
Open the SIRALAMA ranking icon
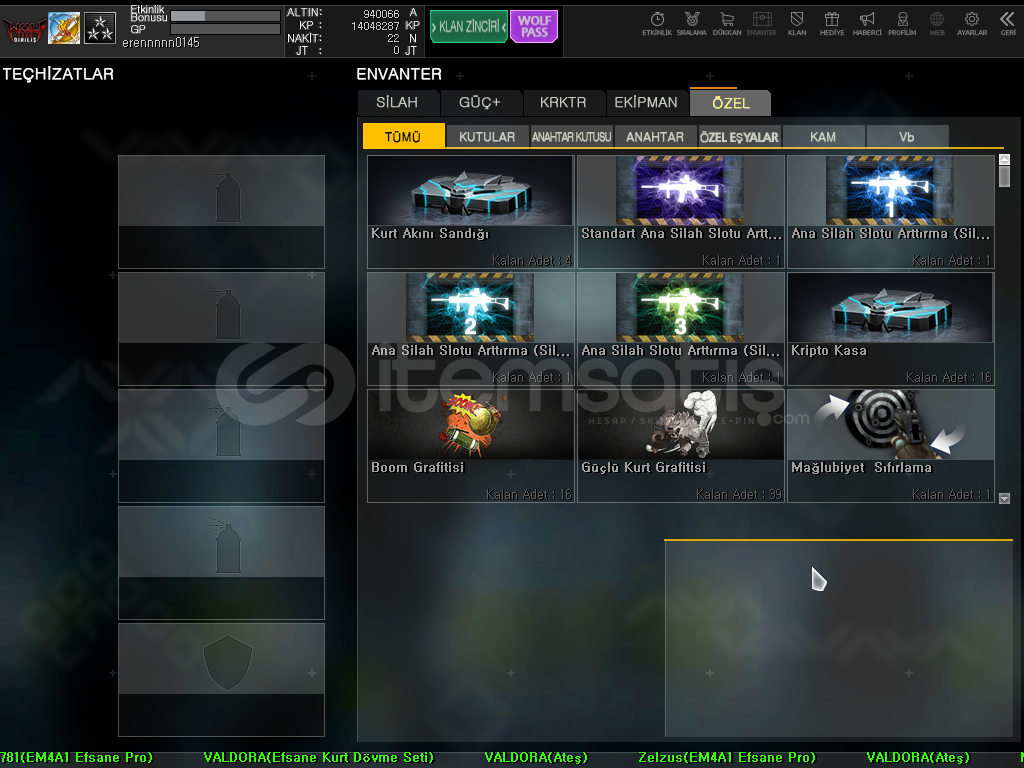pos(692,24)
